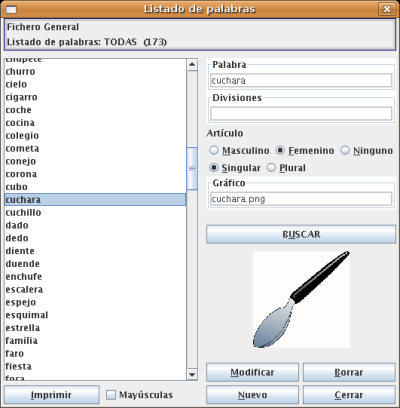
Task: Select 'fiesta' in the word list
Action: click(x=95, y=366)
